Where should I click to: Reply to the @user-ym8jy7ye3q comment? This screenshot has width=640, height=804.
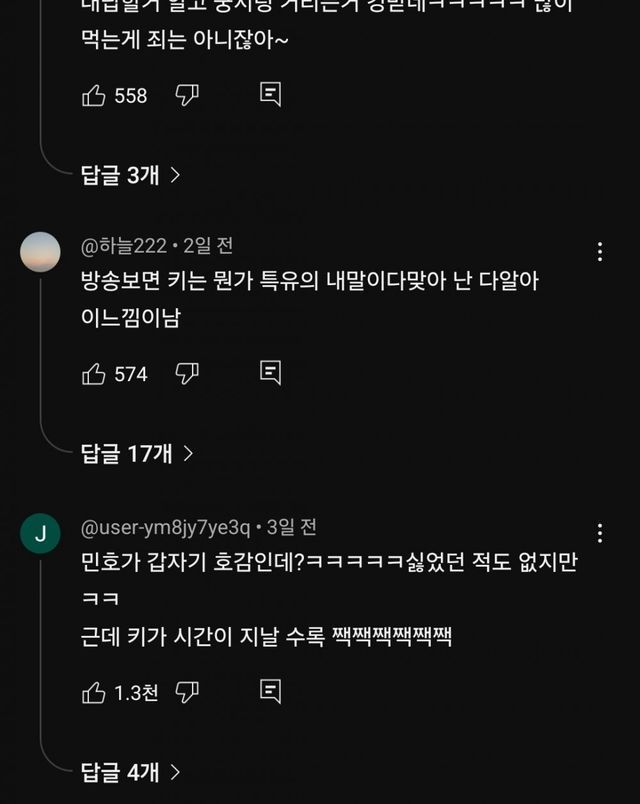[x=270, y=692]
